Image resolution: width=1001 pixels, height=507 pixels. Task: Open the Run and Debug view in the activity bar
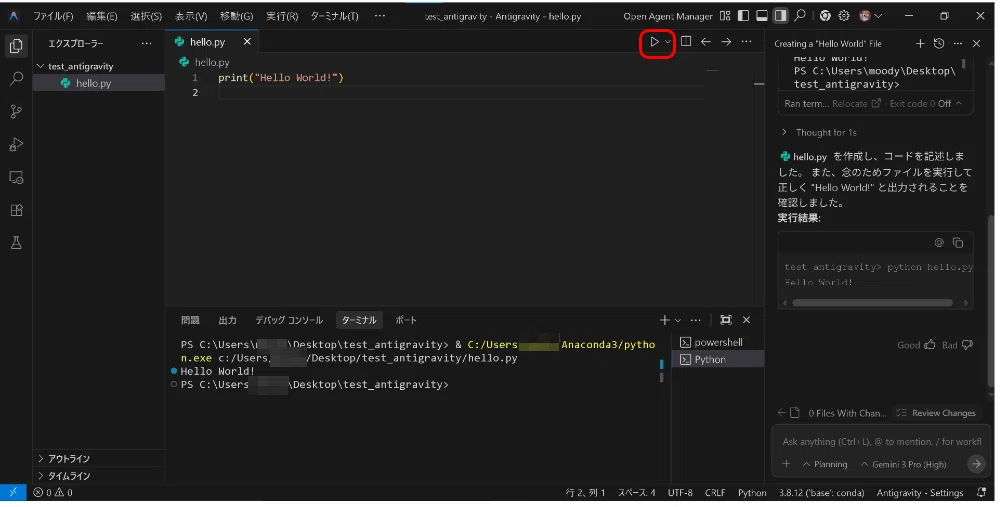(16, 144)
